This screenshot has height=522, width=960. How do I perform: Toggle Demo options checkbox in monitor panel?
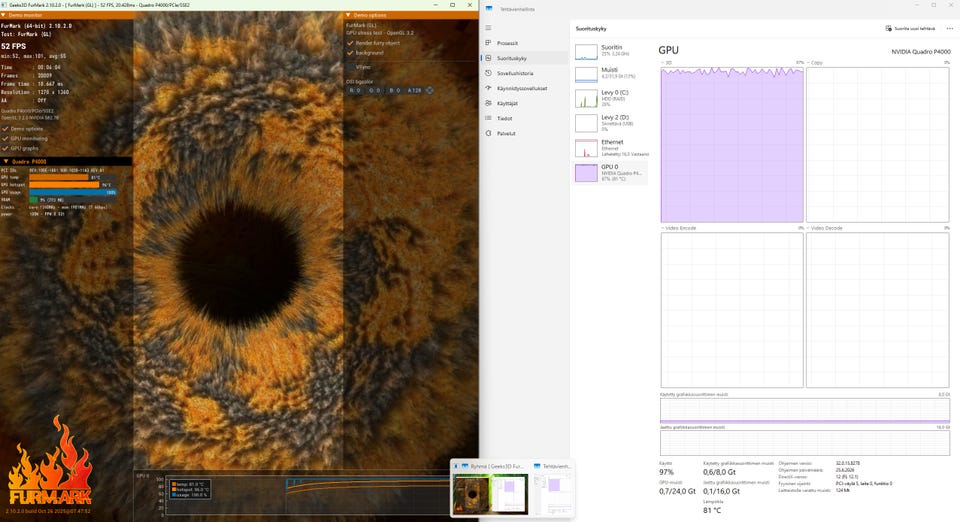(6, 129)
